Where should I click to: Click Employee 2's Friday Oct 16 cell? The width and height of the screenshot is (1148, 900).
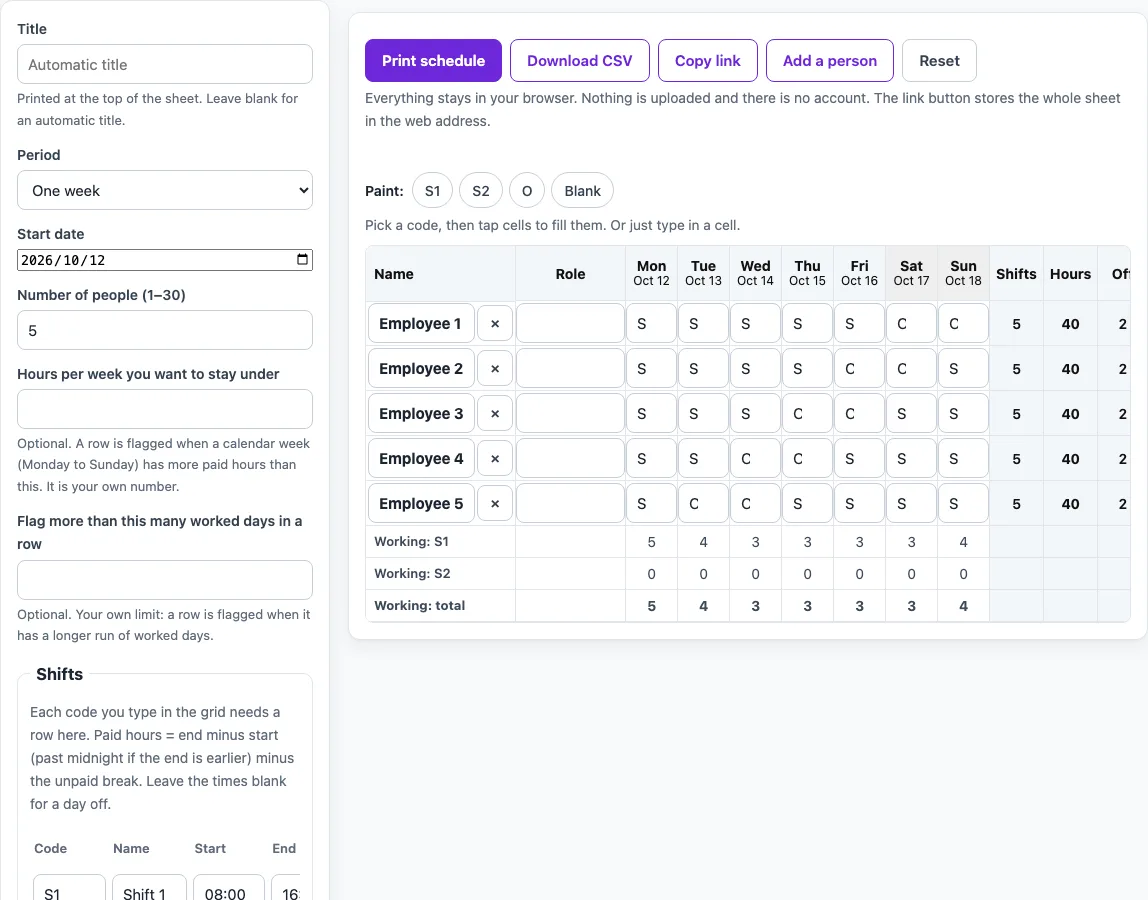point(860,368)
